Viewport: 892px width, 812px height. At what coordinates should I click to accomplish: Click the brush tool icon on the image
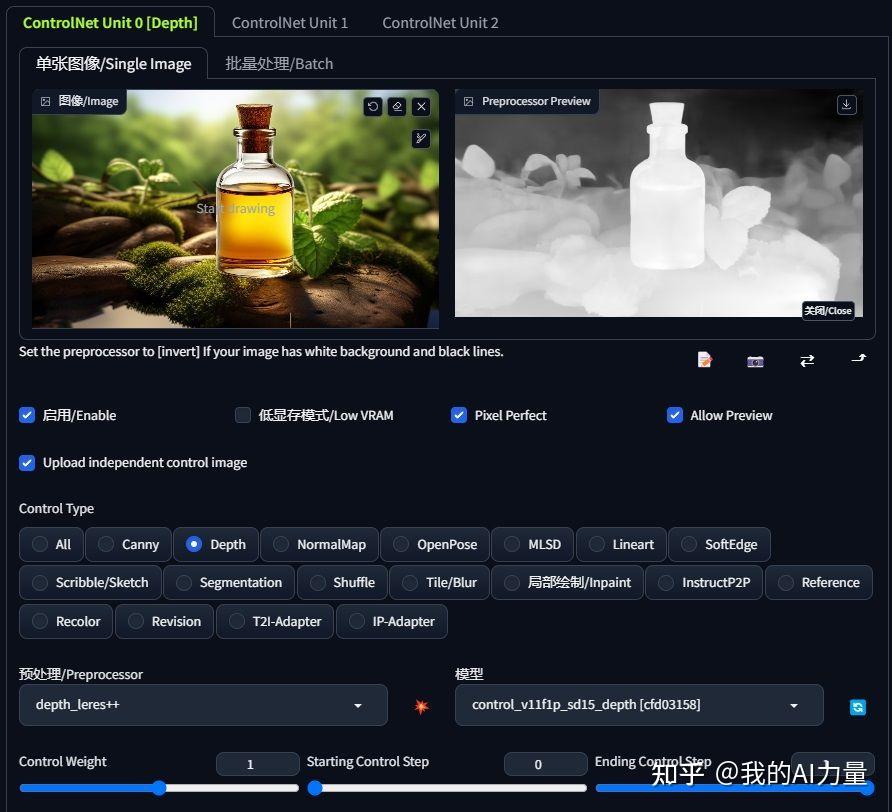point(421,138)
